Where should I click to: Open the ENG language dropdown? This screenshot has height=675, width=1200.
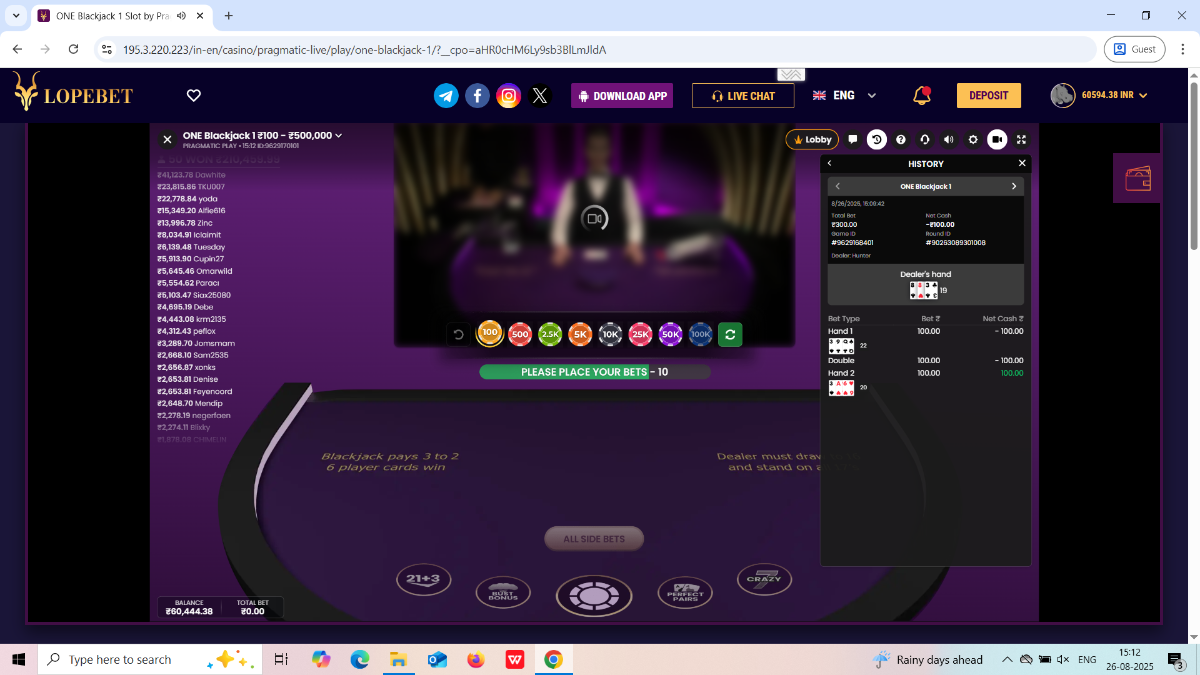pos(844,95)
